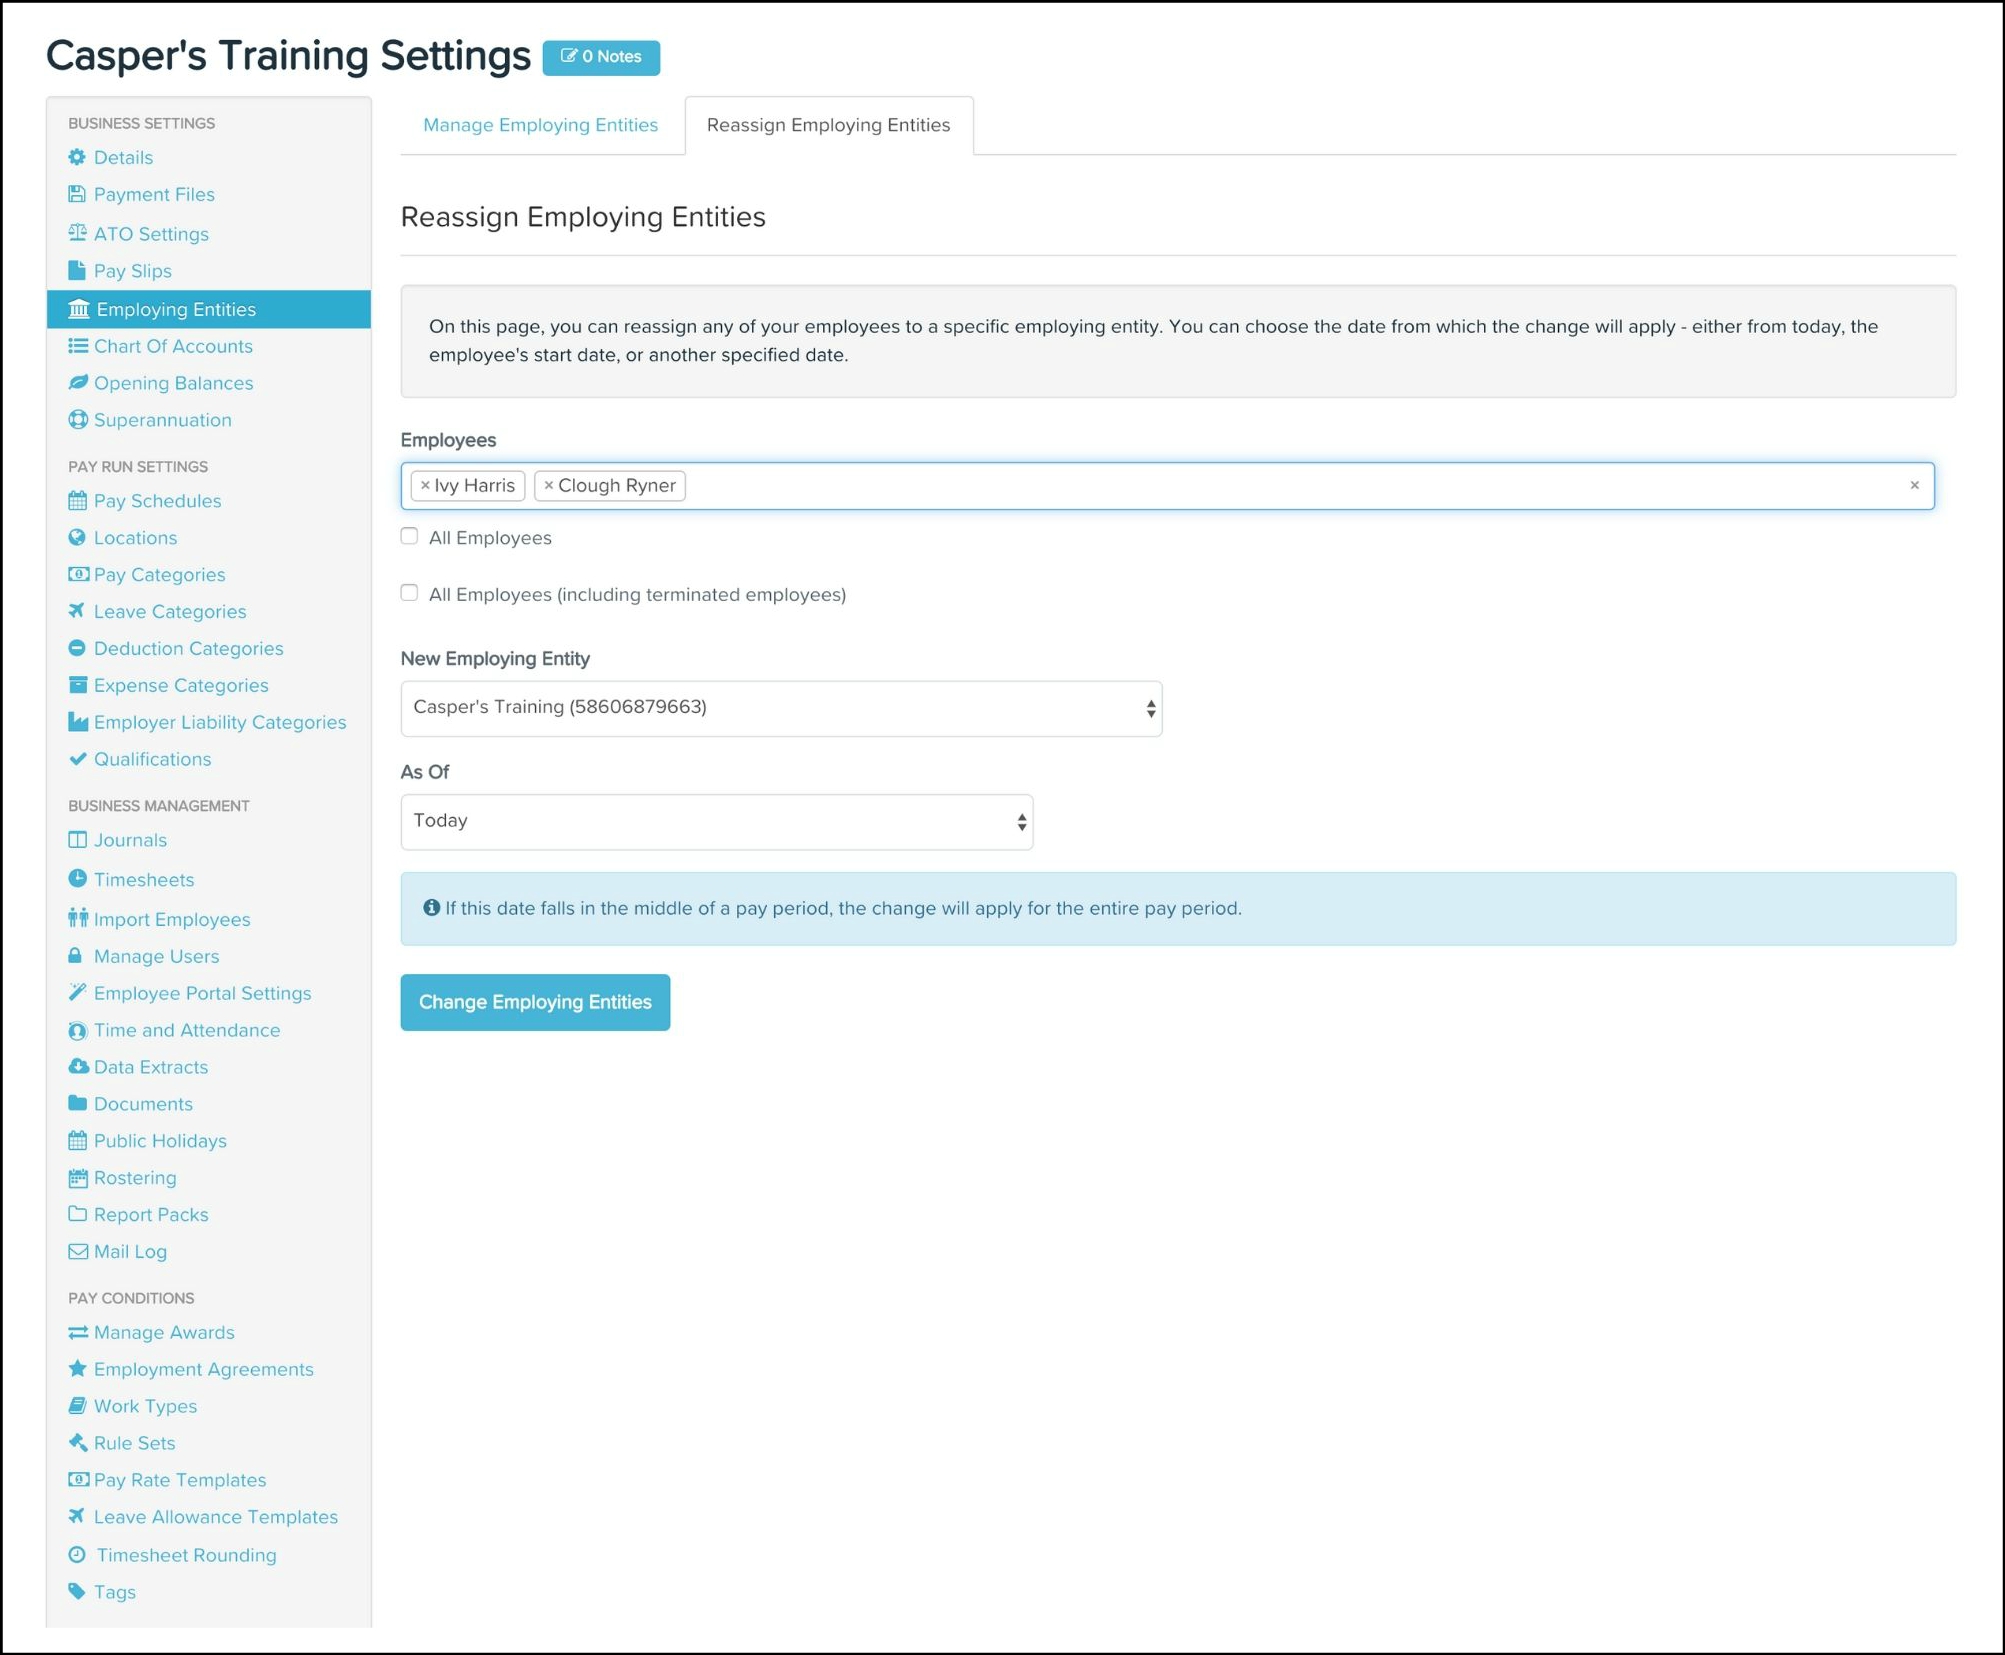Select the Reassign Employing Entities tab

tap(828, 125)
